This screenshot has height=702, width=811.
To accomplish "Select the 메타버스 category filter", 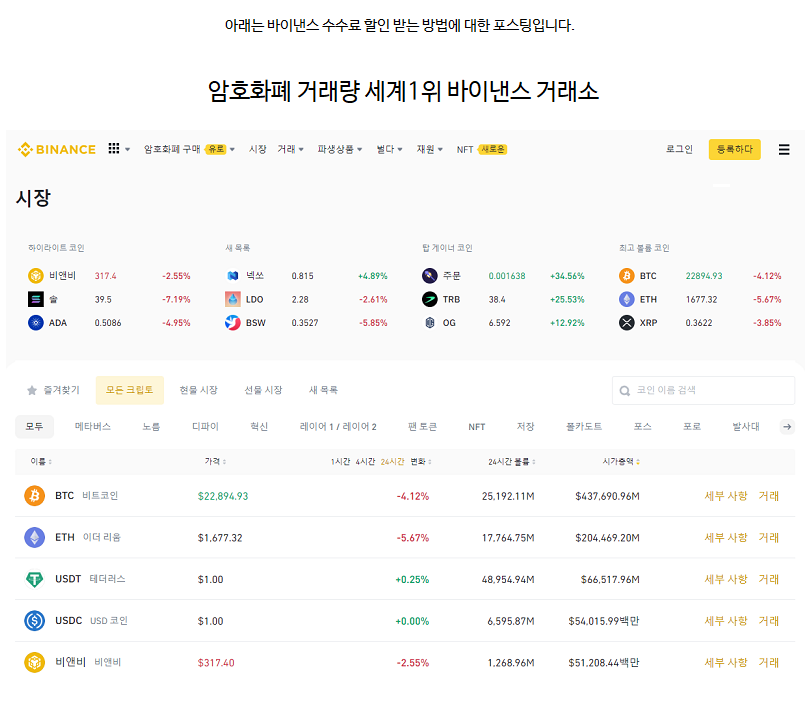I will coord(93,427).
